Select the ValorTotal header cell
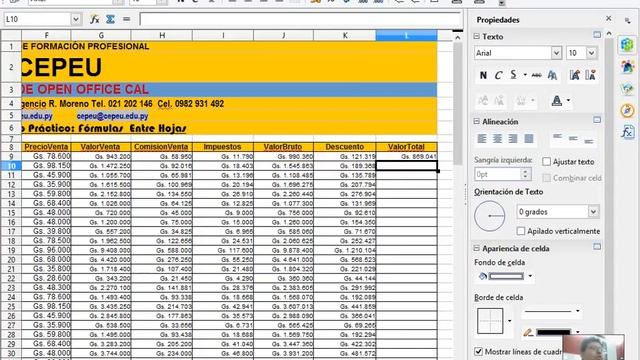640x360 pixels. tap(406, 147)
